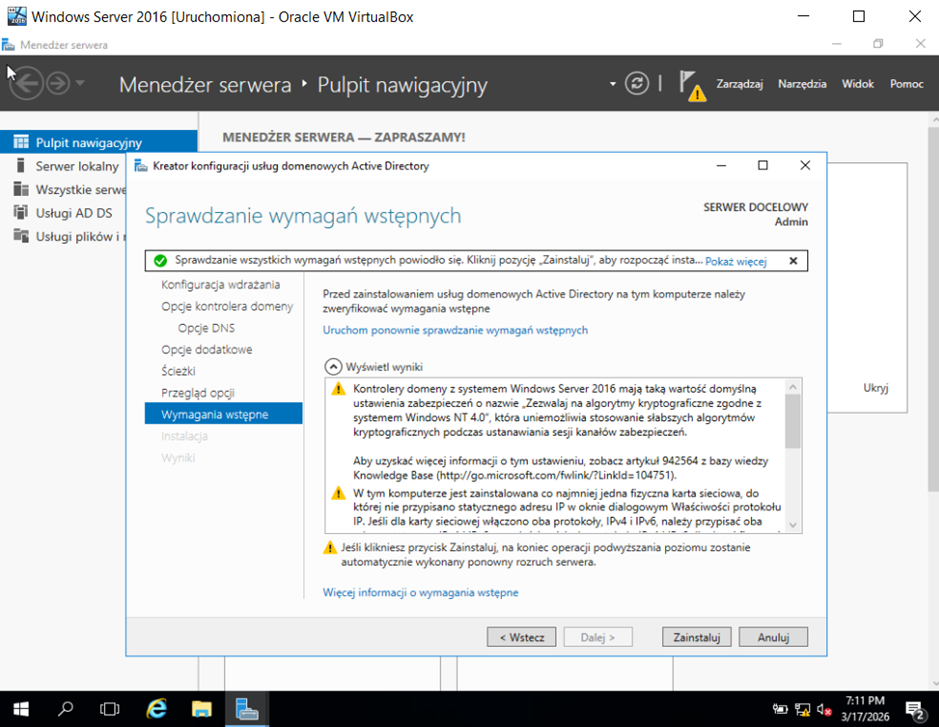The height and width of the screenshot is (727, 939).
Task: Click the Server Manager back arrow button
Action: pyautogui.click(x=27, y=84)
